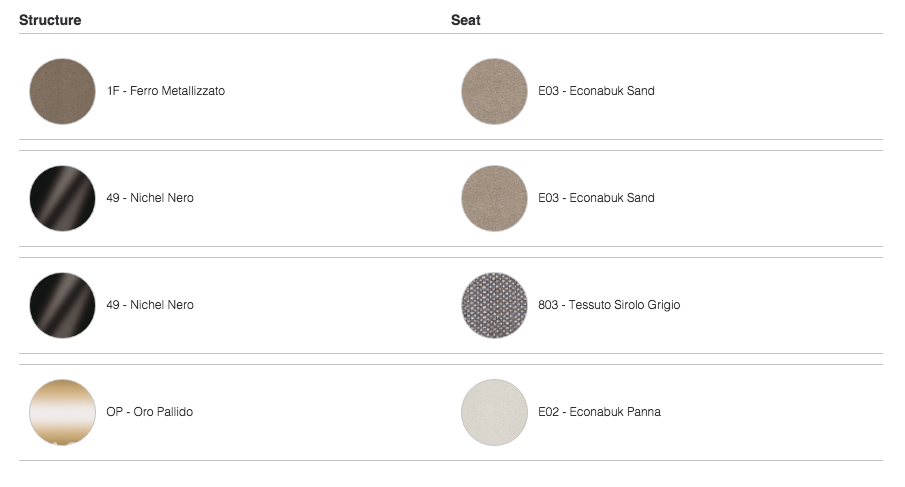Click the '803 - Tessuto Sirolo Grigio' label

coord(609,305)
